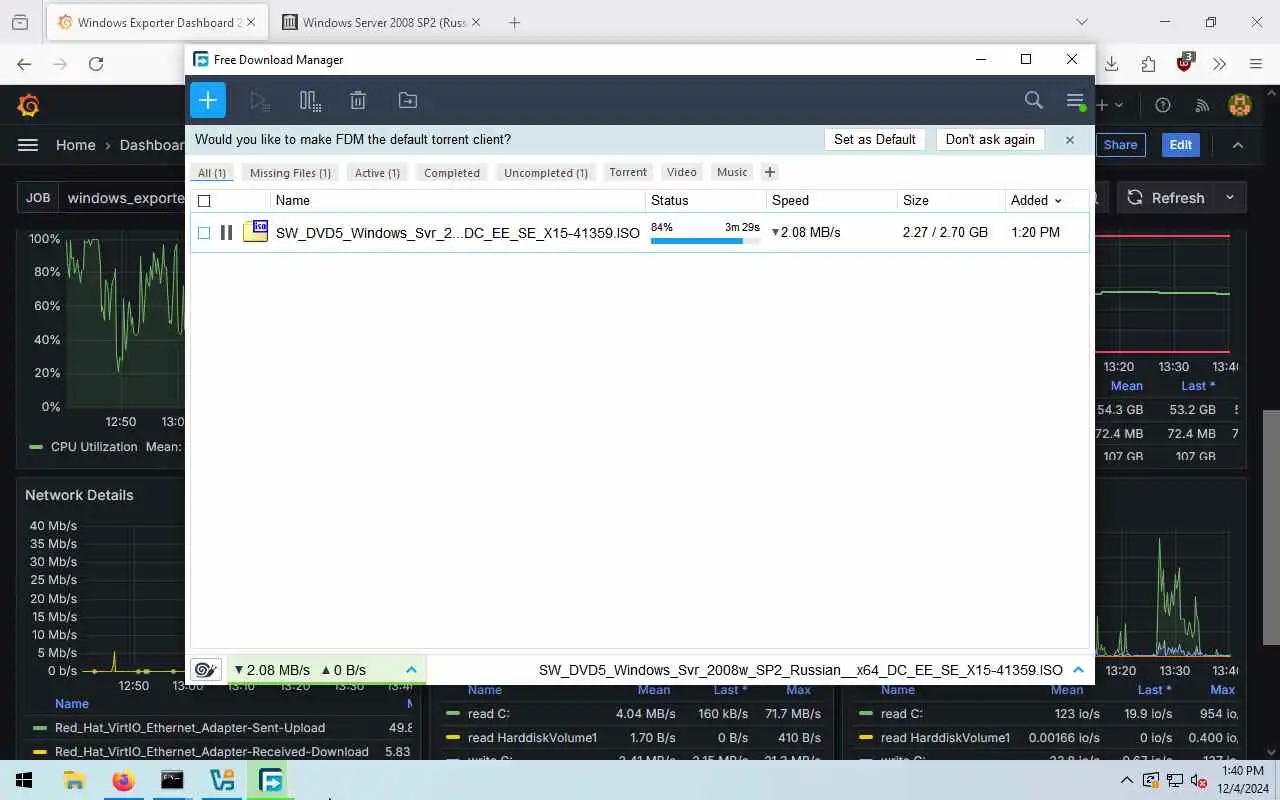Reload the browser page
The height and width of the screenshot is (800, 1280).
click(96, 64)
